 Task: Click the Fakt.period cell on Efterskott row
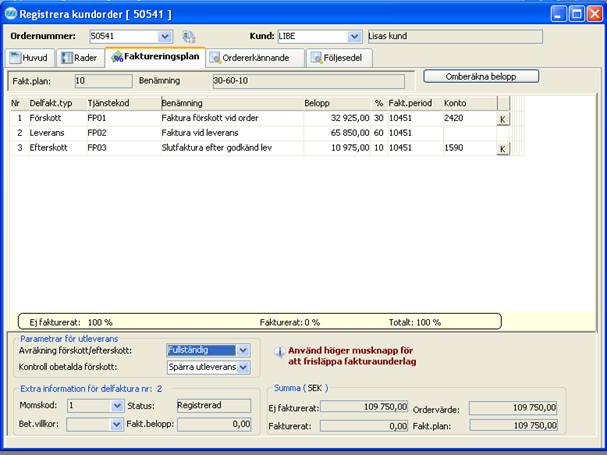tap(415, 148)
